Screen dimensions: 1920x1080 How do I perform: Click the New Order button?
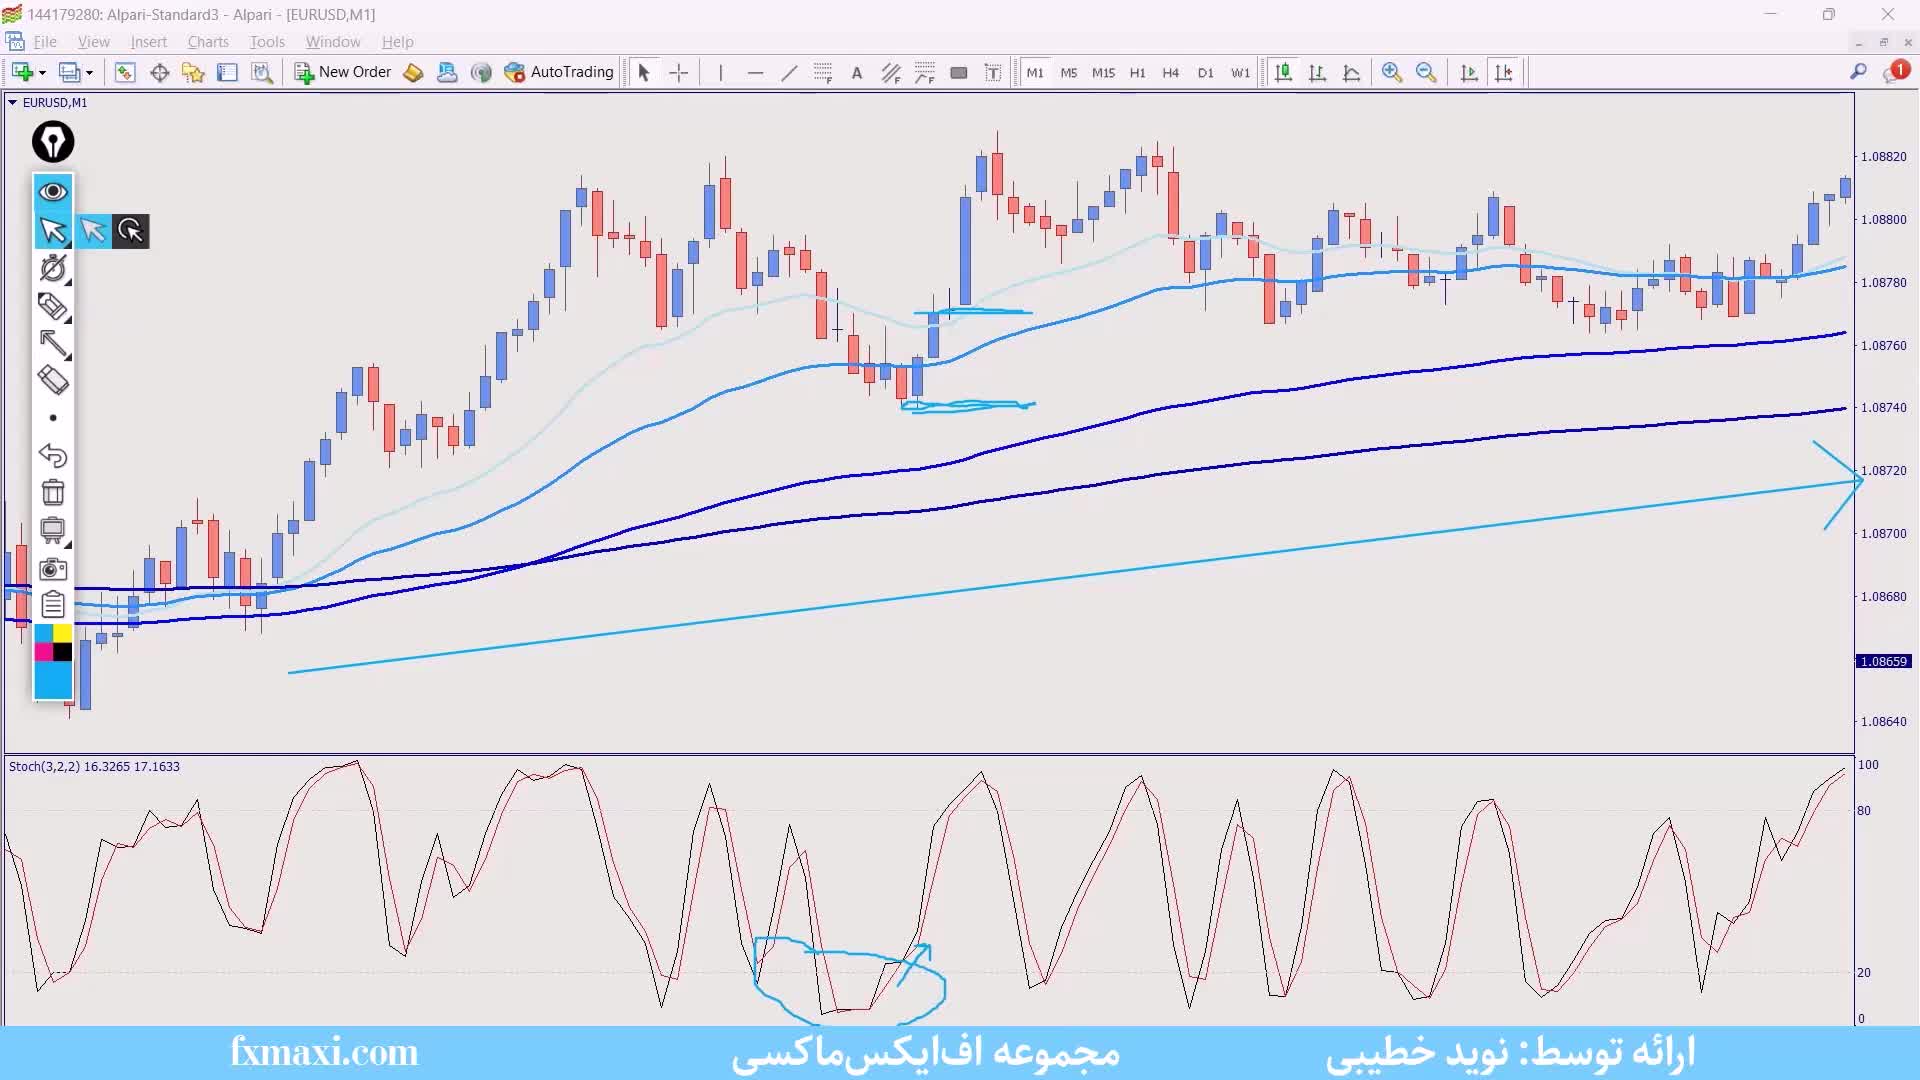tap(343, 72)
